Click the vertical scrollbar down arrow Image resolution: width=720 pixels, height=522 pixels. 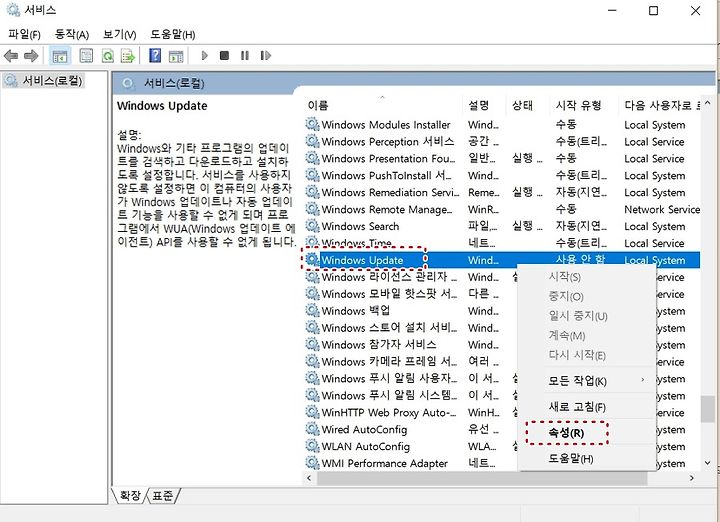(x=708, y=463)
